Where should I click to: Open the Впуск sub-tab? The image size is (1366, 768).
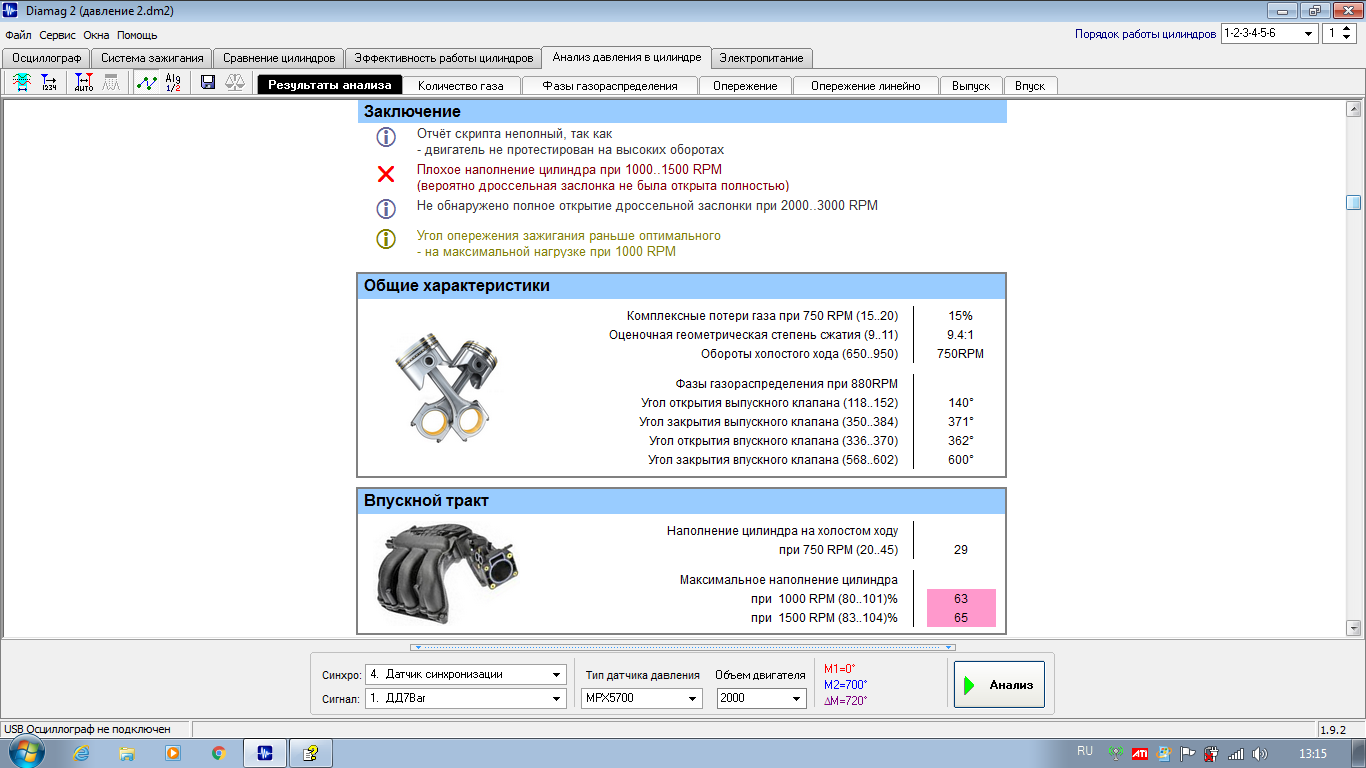click(x=1030, y=85)
